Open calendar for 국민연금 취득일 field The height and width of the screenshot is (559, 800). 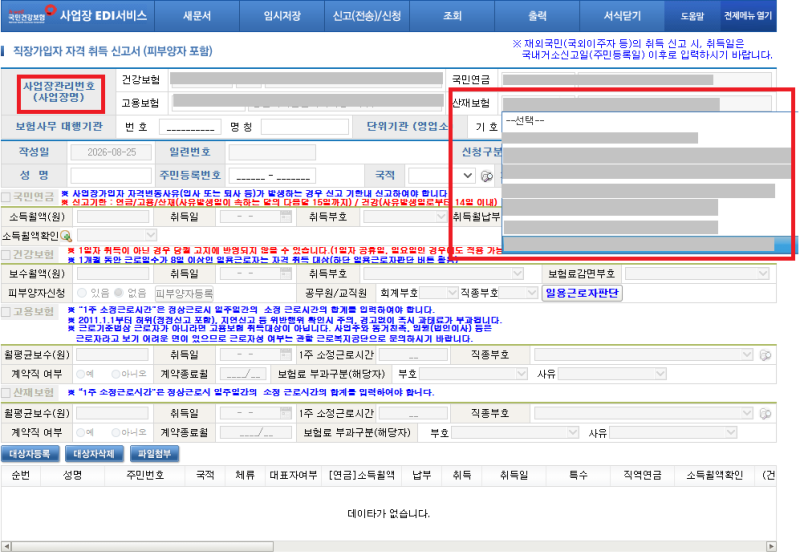pyautogui.click(x=286, y=217)
